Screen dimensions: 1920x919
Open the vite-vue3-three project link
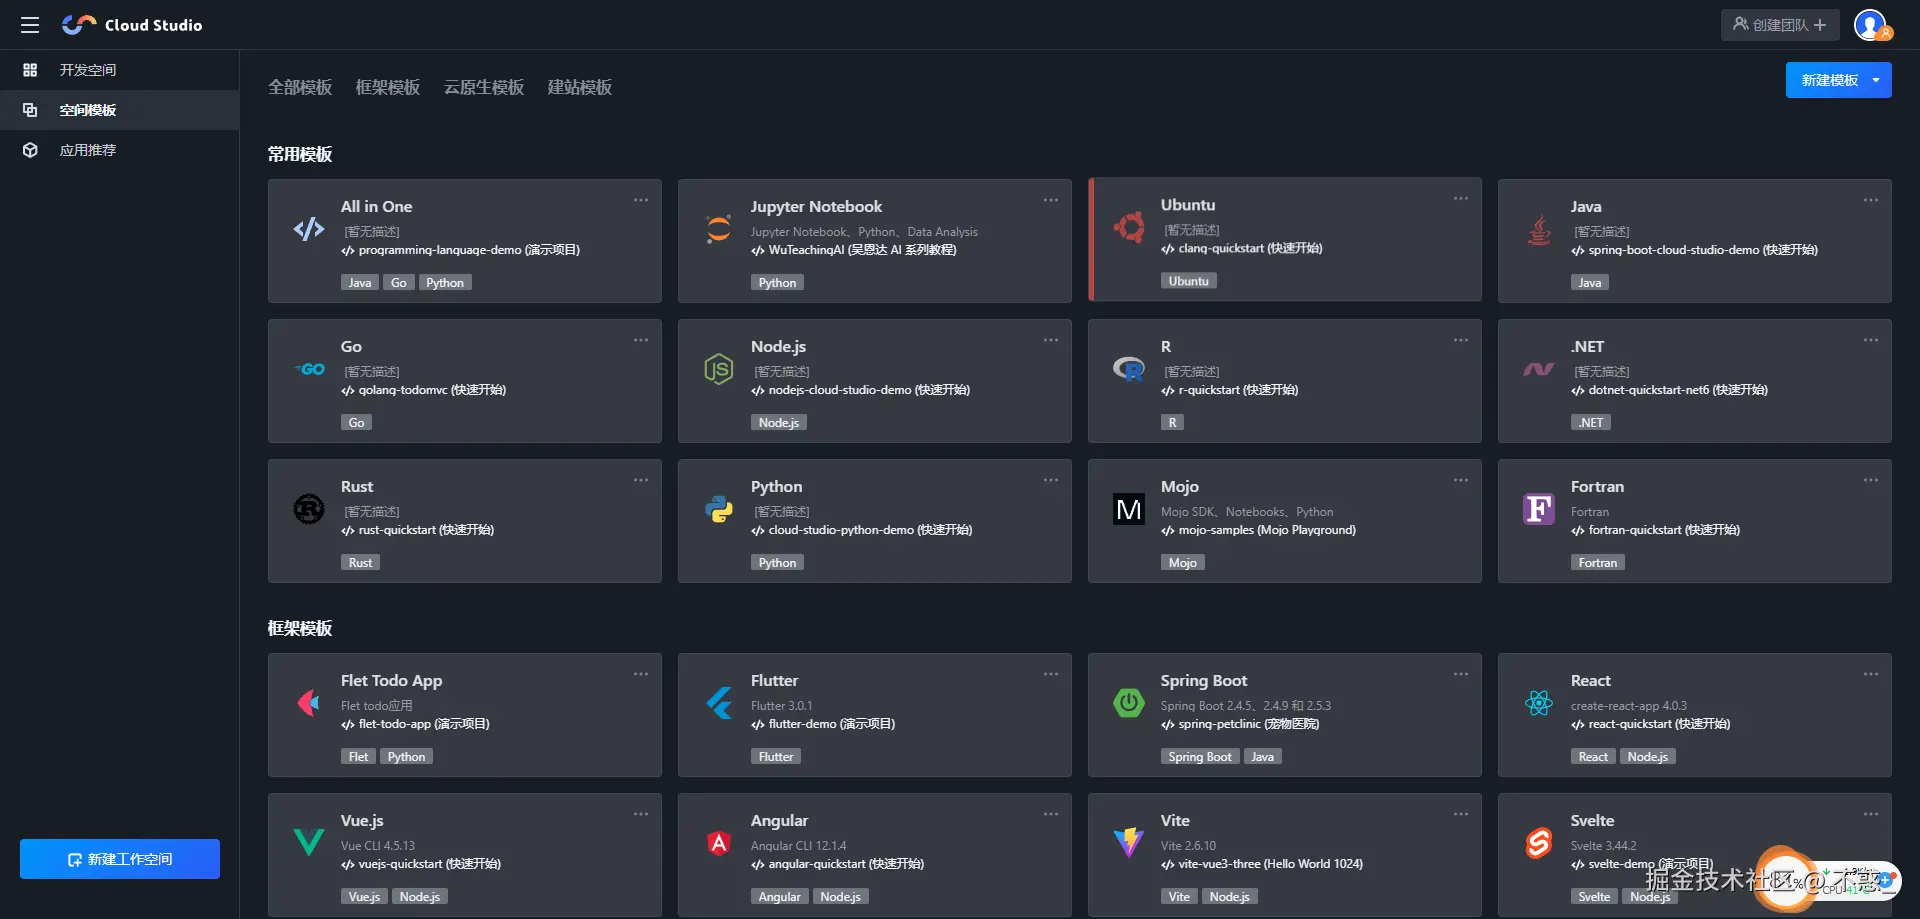[1262, 864]
